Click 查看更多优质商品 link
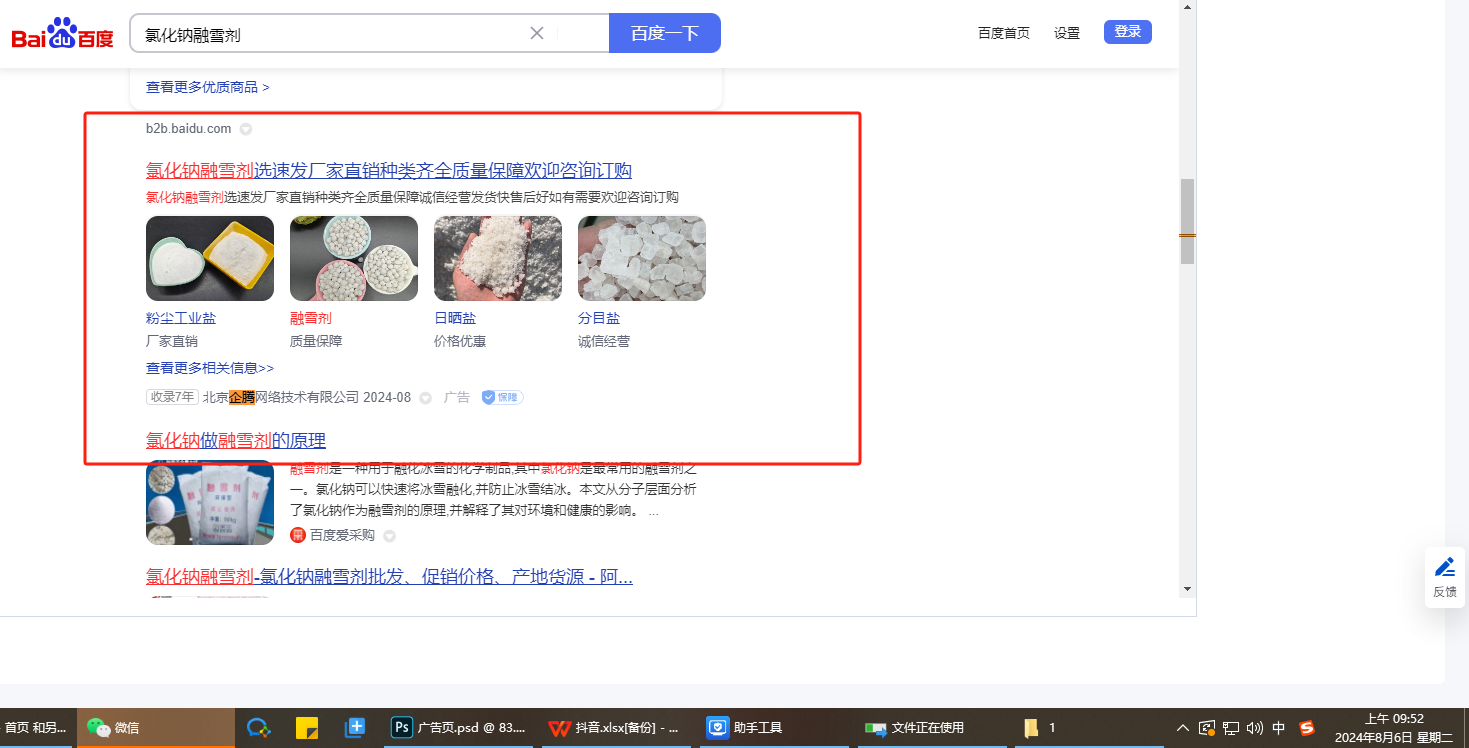Image resolution: width=1469 pixels, height=748 pixels. point(208,87)
